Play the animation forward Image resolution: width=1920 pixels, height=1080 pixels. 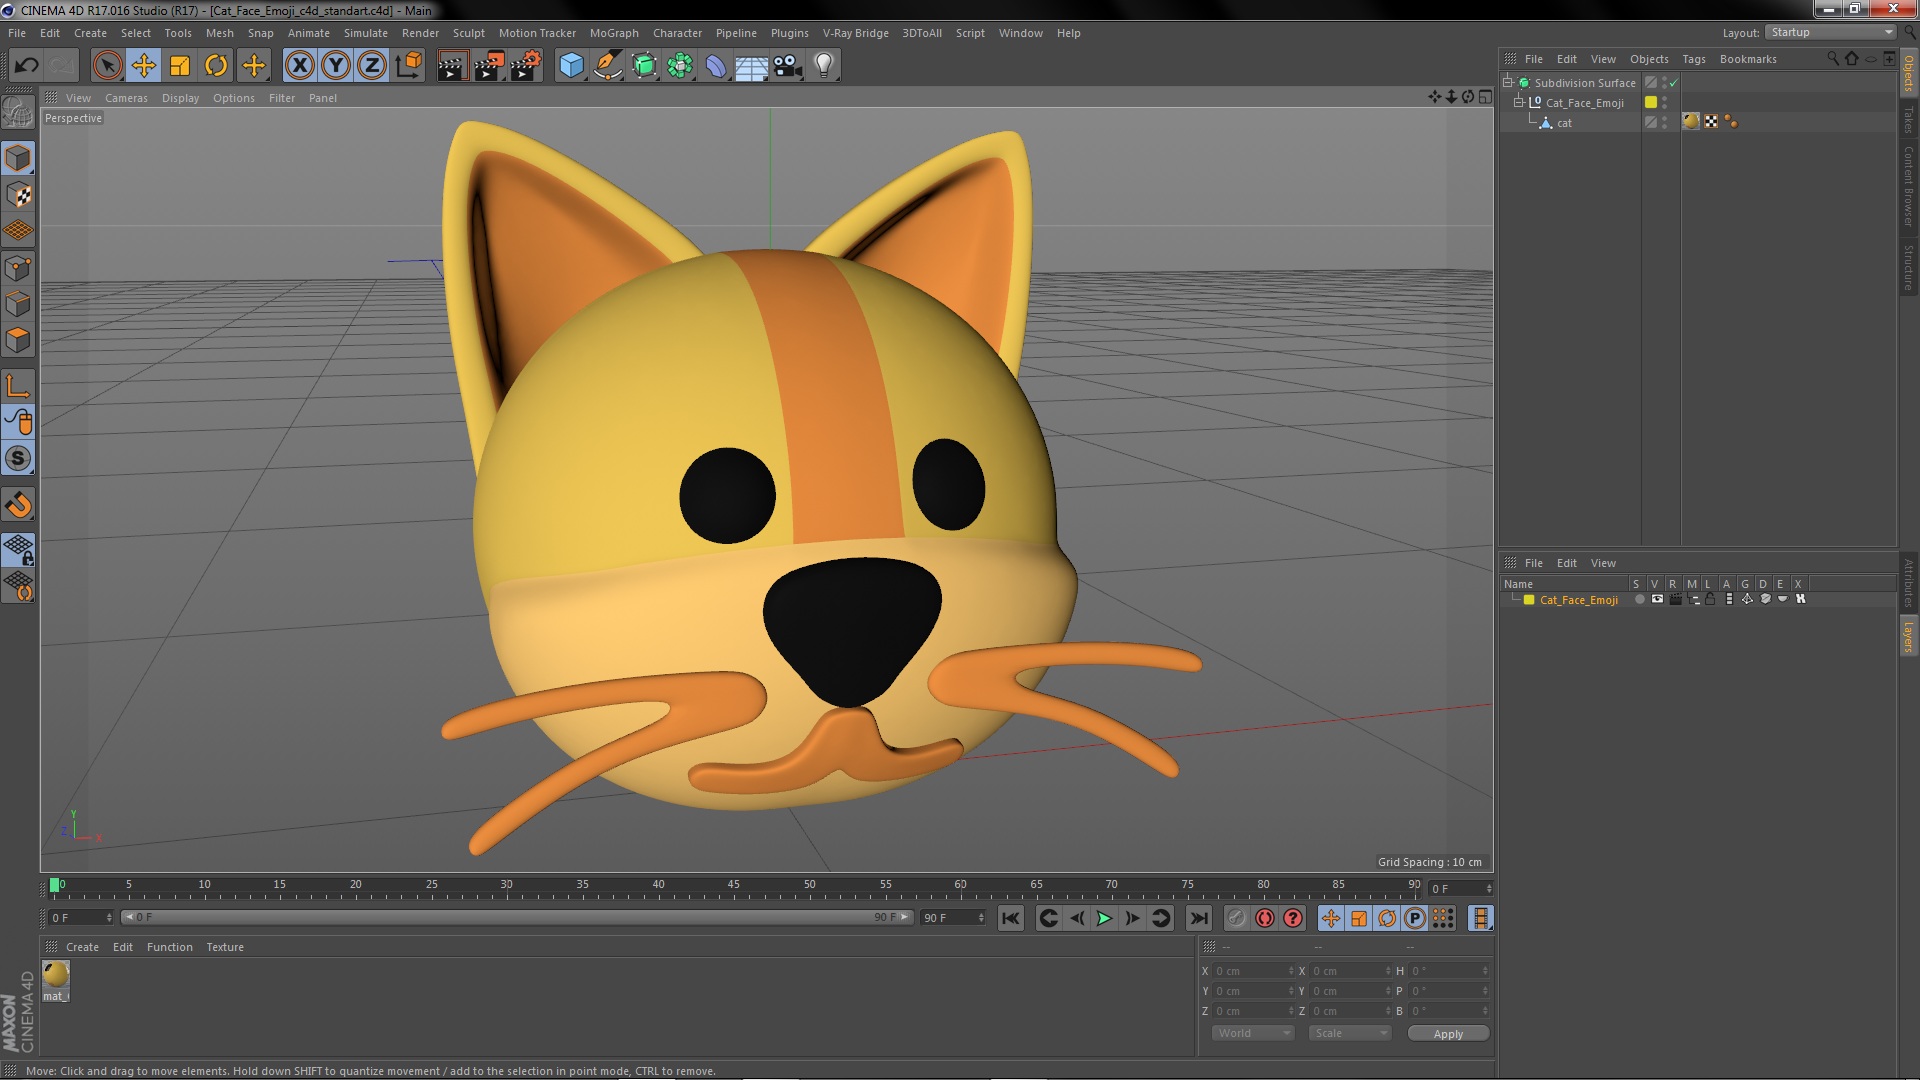tap(1104, 918)
